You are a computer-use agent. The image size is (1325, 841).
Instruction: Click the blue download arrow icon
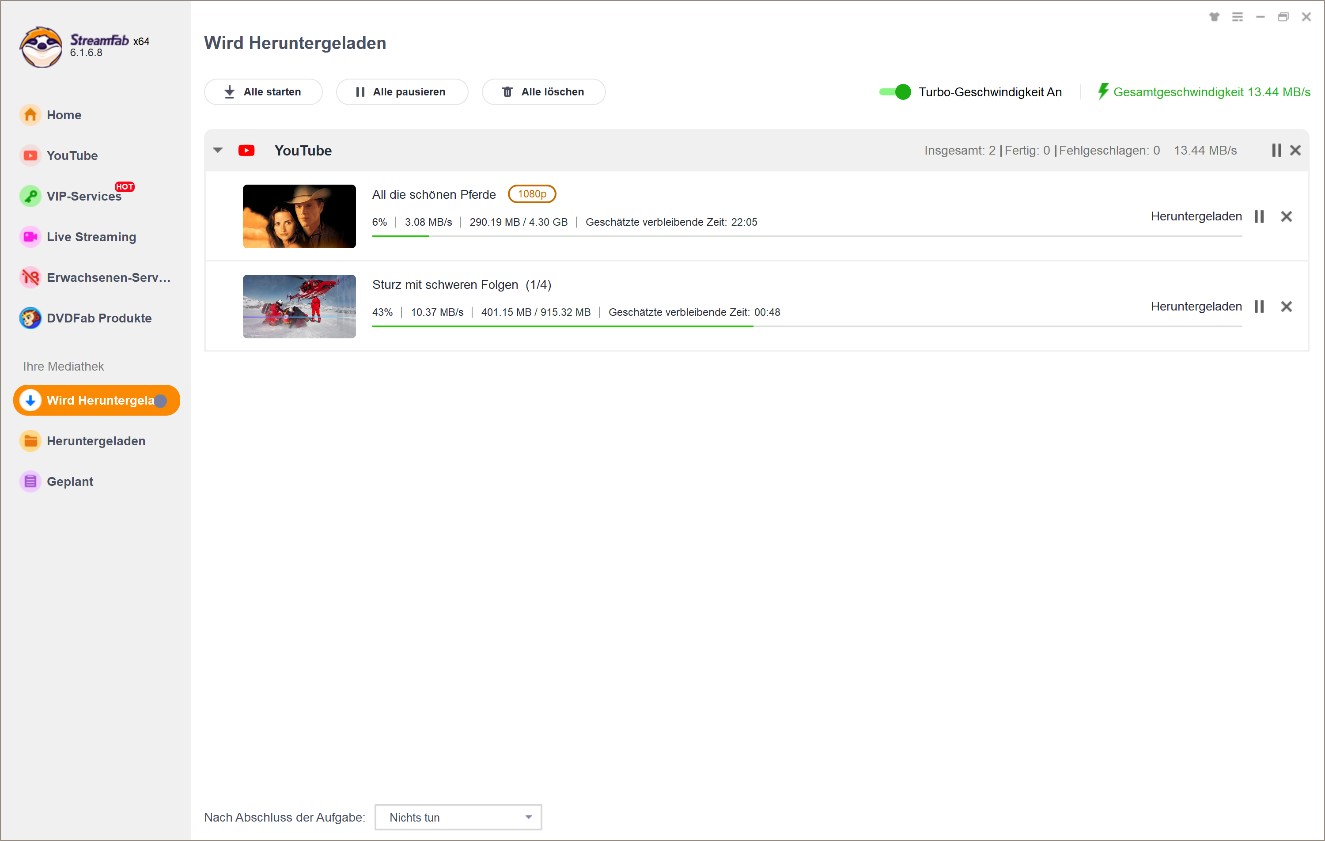coord(30,400)
